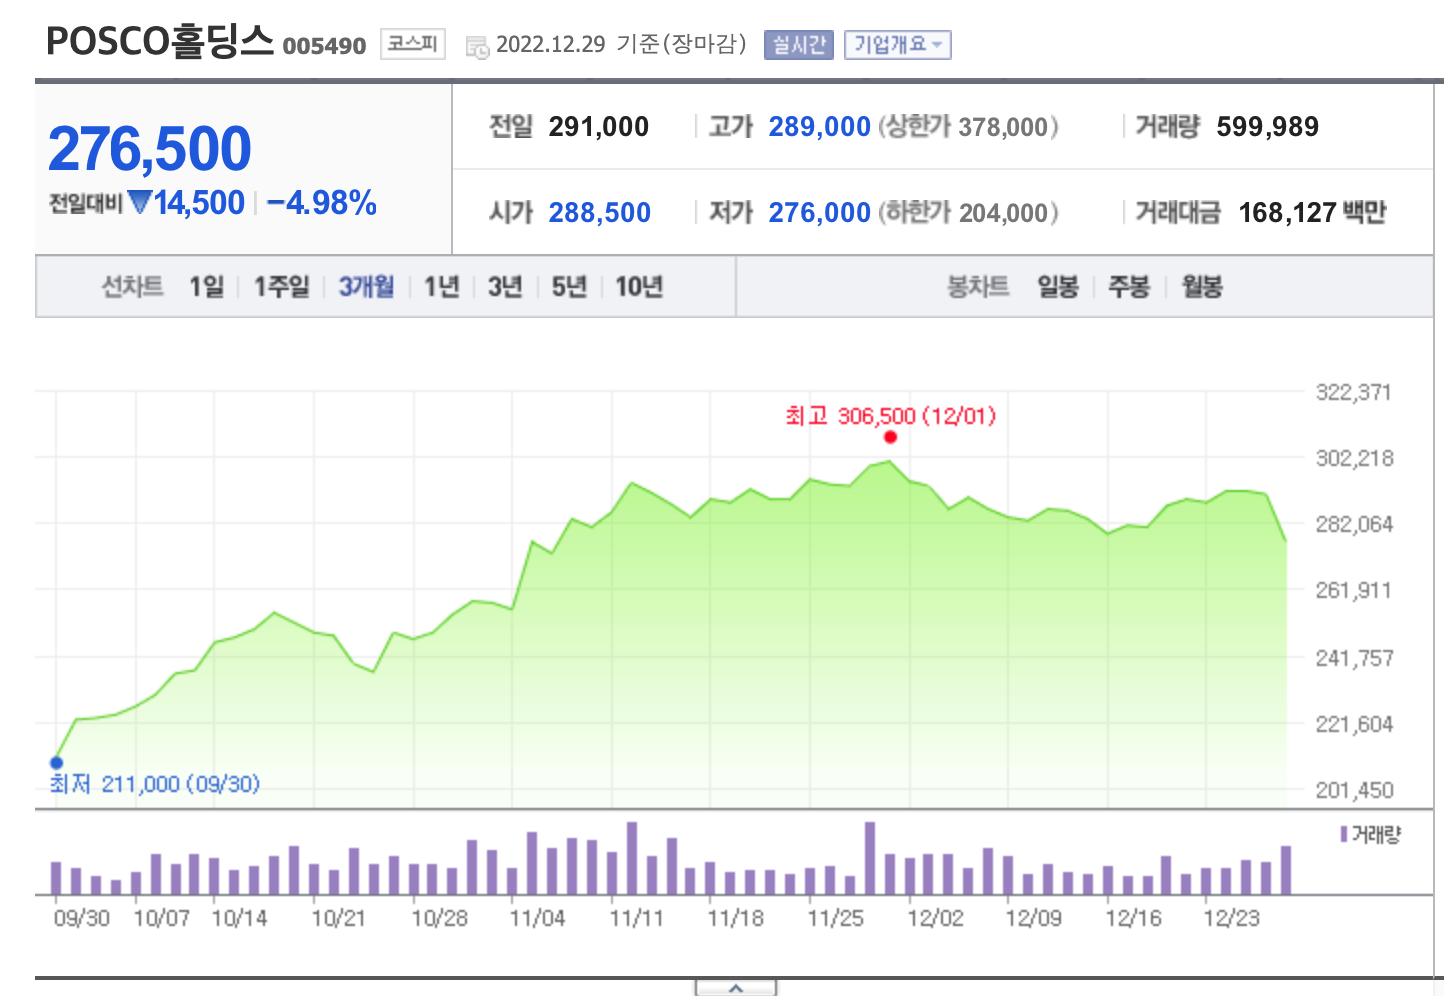This screenshot has height=996, width=1444.
Task: Click the 거래량 volume legend marker
Action: point(1343,834)
